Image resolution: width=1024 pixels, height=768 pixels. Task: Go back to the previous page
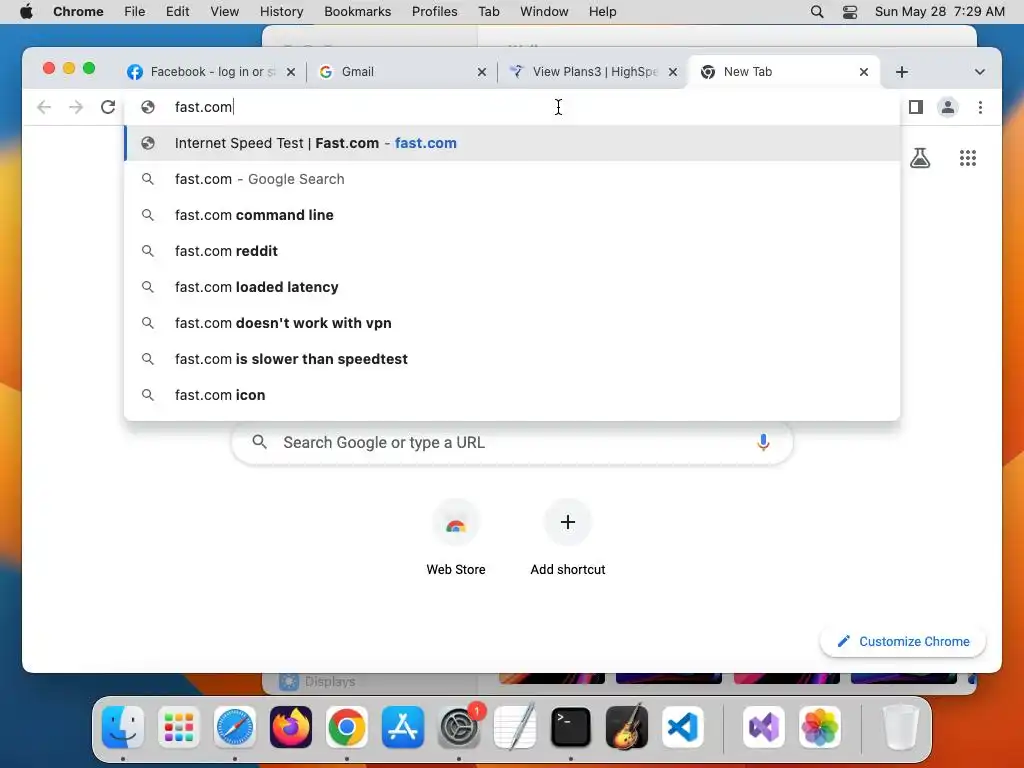44,107
